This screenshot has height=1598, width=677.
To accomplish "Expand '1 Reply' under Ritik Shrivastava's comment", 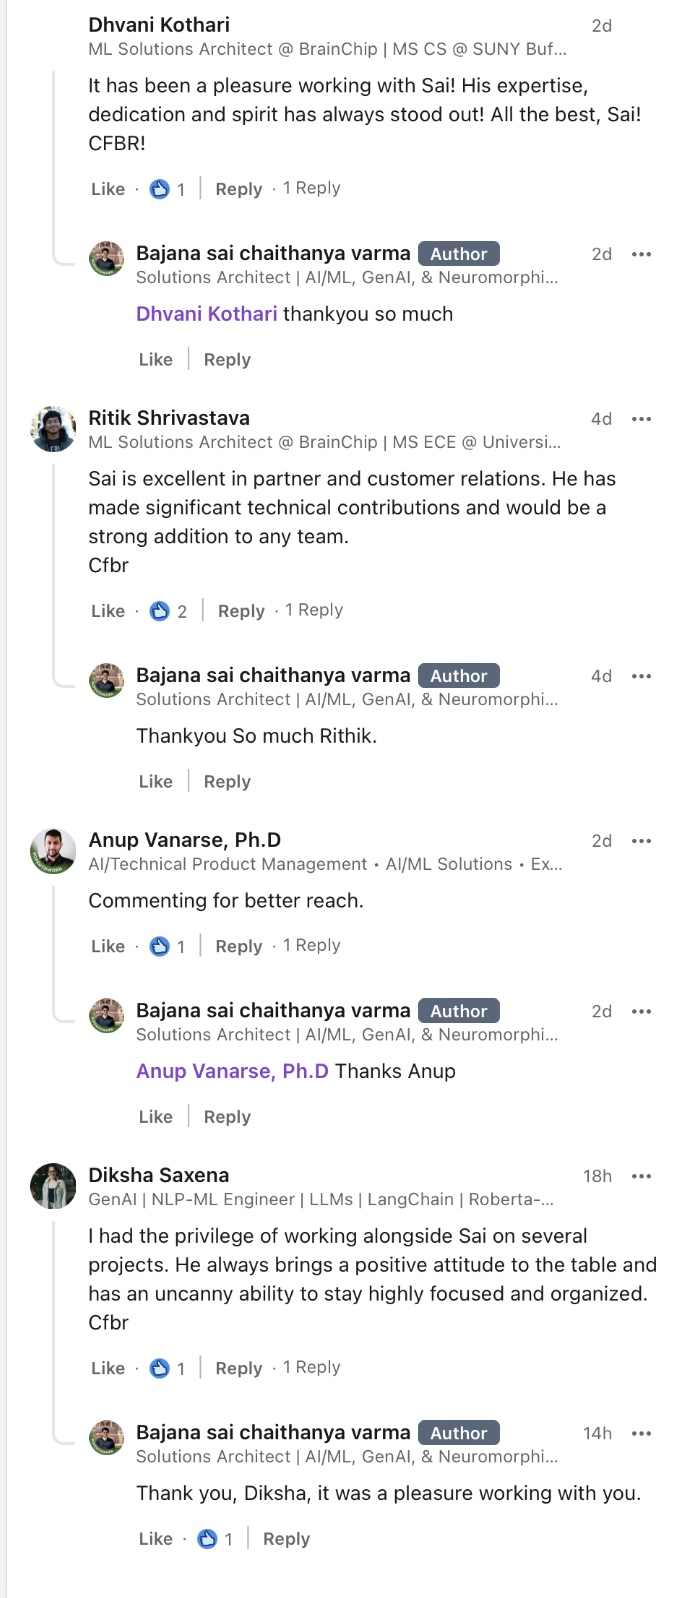I will [313, 610].
